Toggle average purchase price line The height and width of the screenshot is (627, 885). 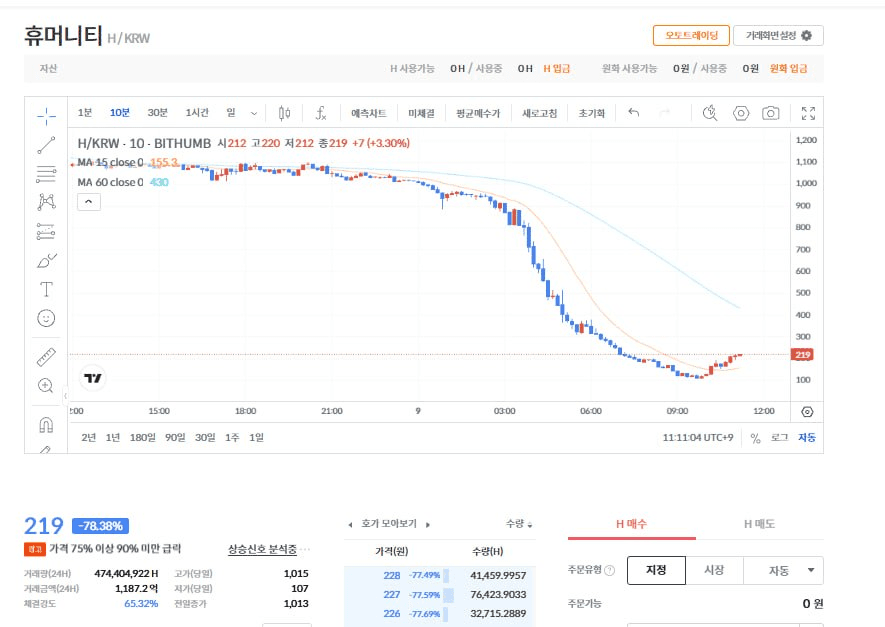pyautogui.click(x=478, y=113)
